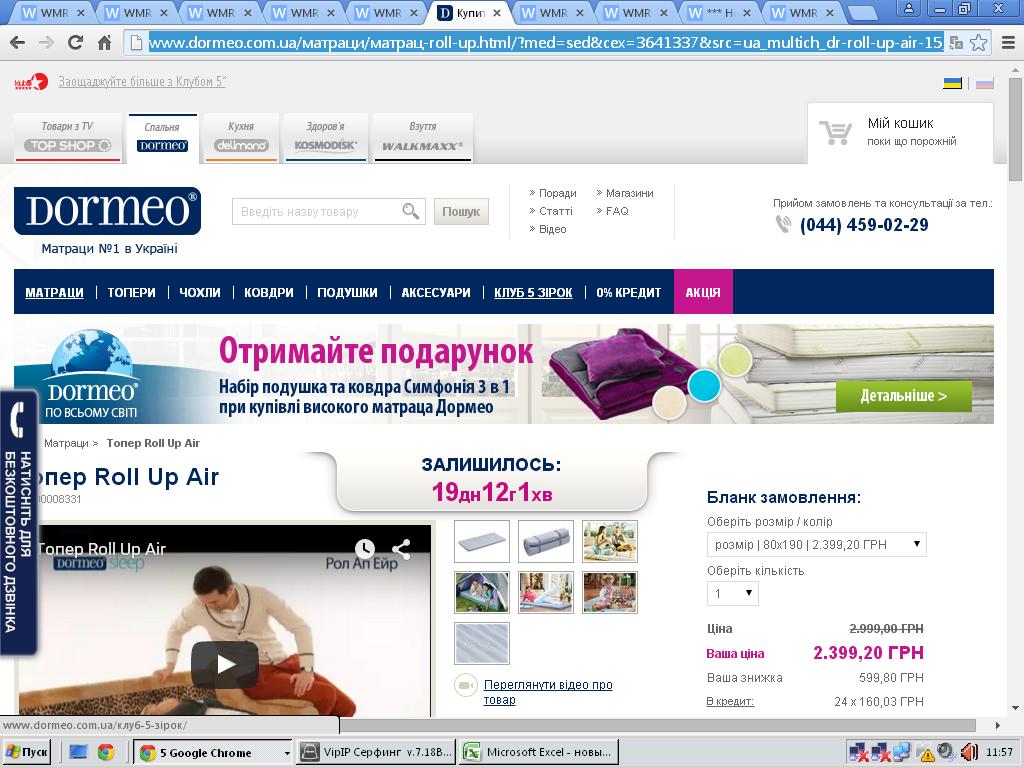The width and height of the screenshot is (1024, 768).
Task: Open the 0% КРЕДИТ menu item
Action: 628,293
